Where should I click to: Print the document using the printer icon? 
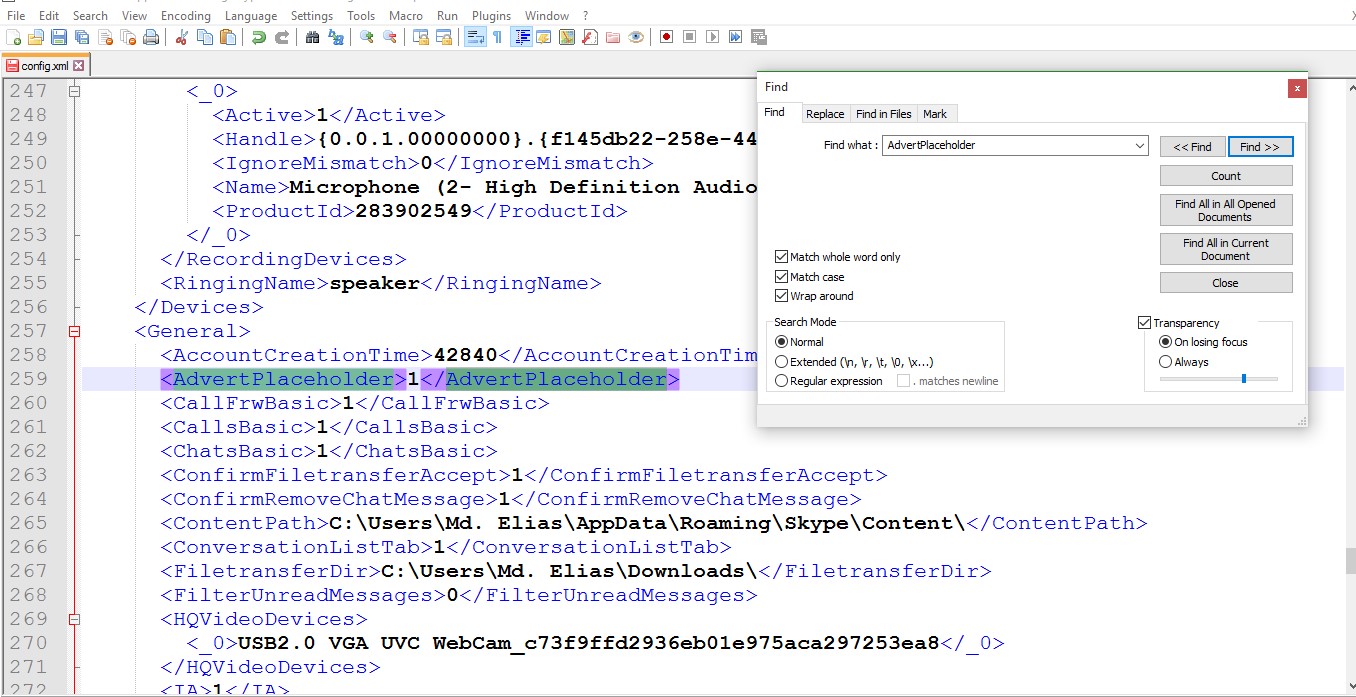150,37
